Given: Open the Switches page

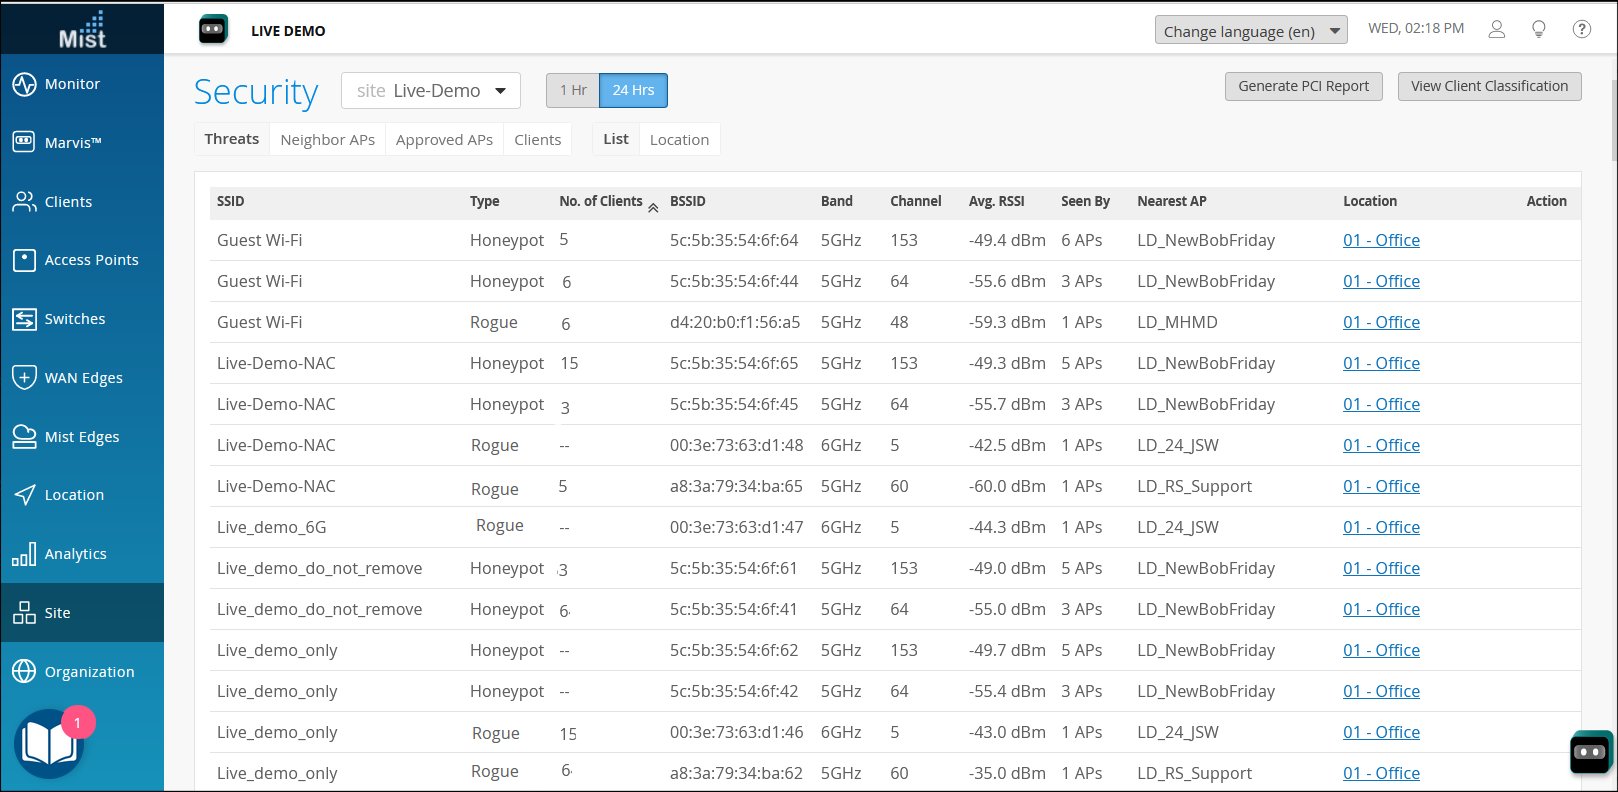Looking at the screenshot, I should (74, 319).
